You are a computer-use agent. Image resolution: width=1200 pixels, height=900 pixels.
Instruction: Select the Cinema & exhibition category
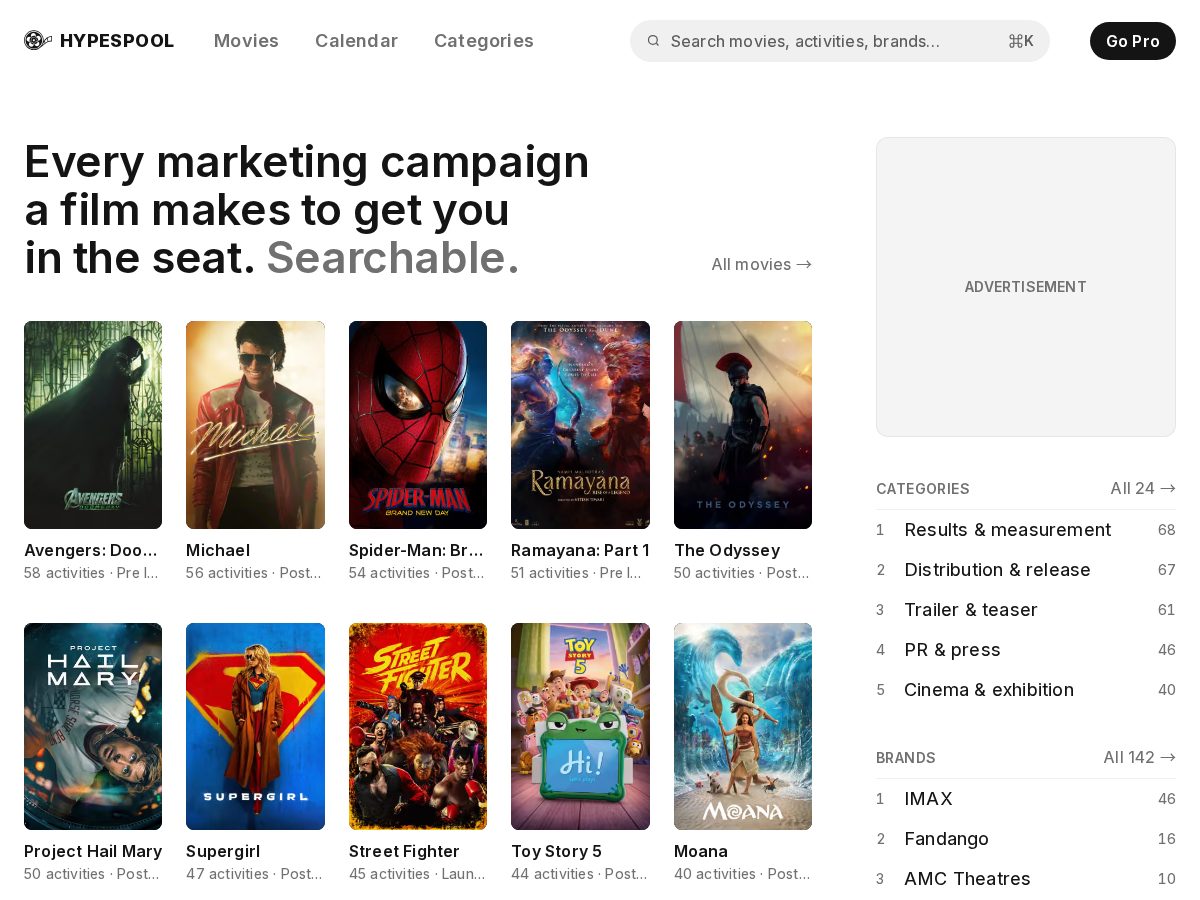pyautogui.click(x=1026, y=690)
